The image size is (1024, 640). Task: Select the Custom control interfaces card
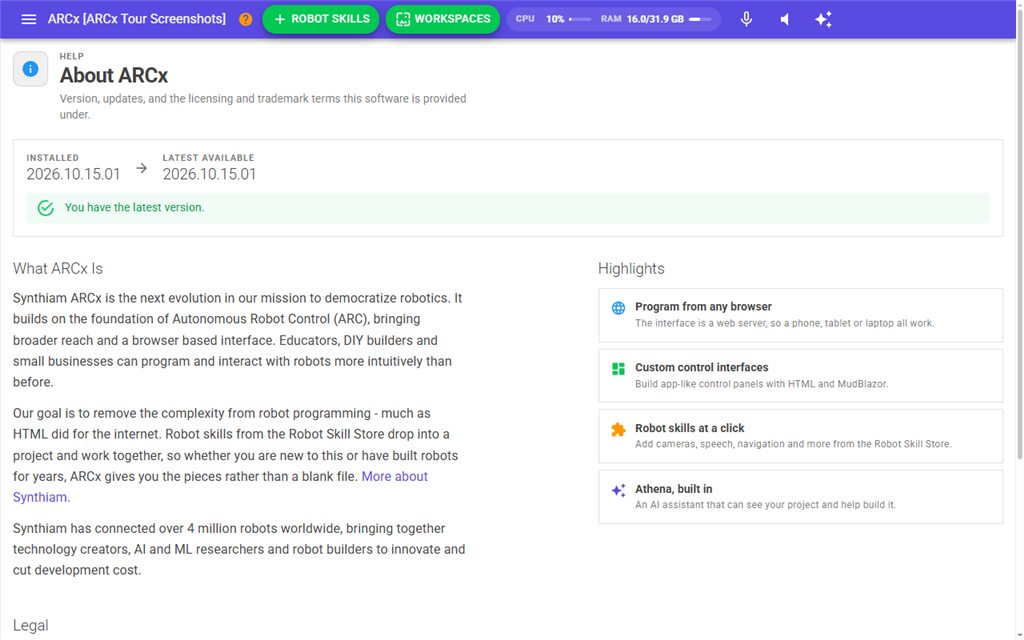click(800, 376)
